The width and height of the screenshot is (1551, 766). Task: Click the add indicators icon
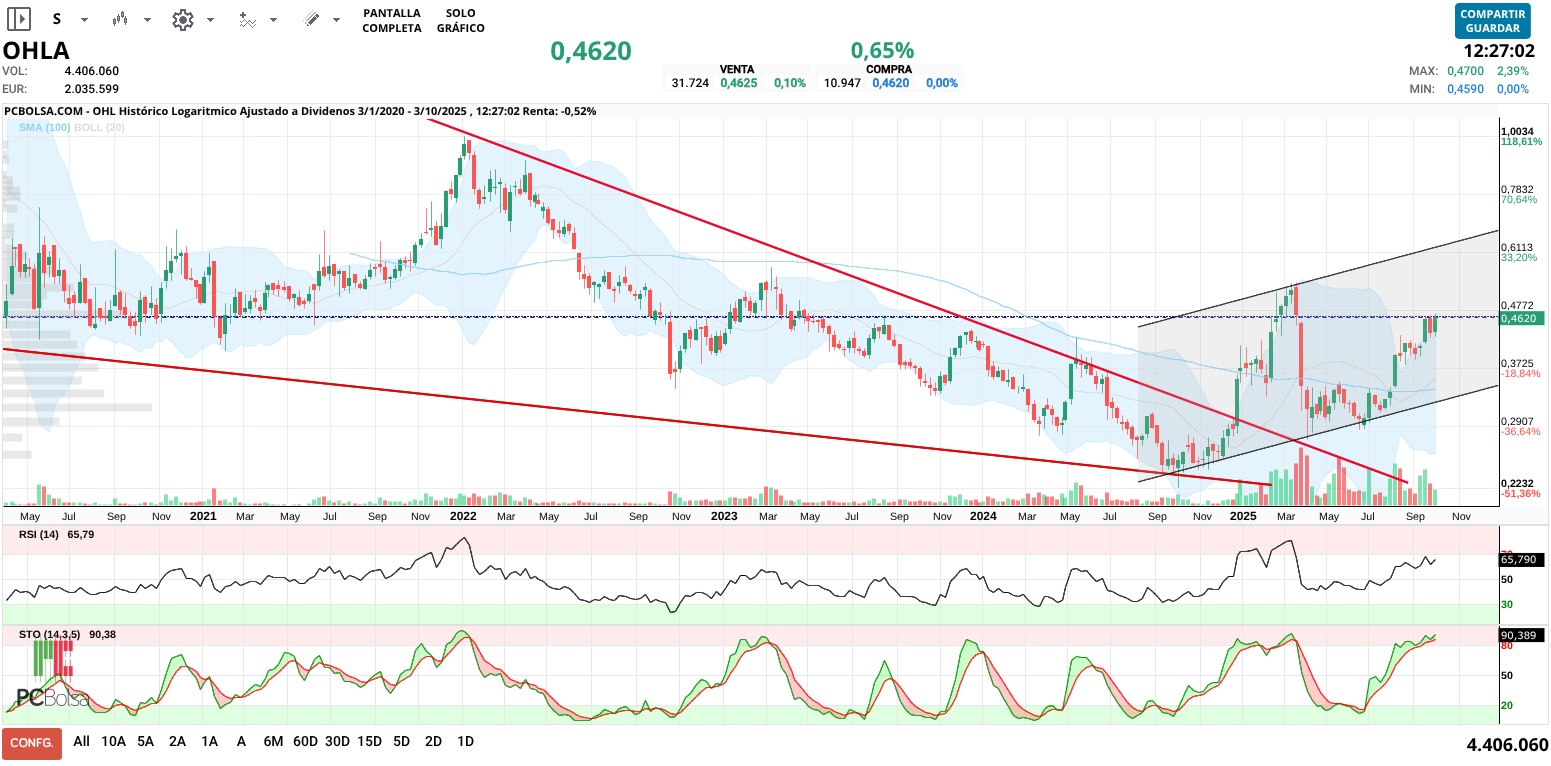[247, 19]
